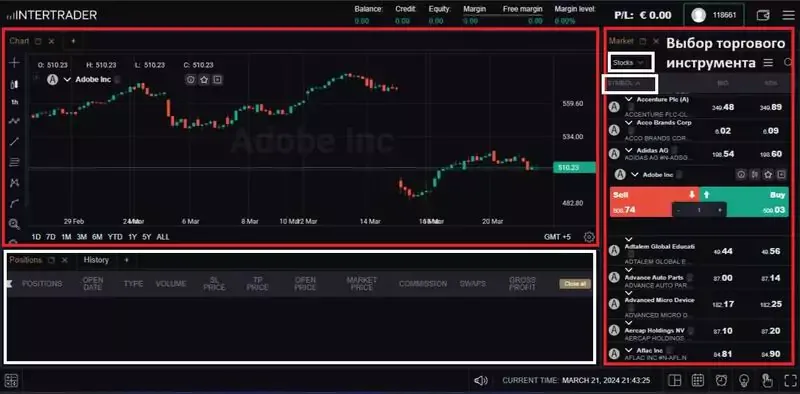Show ALL chart history range
Image resolution: width=800 pixels, height=394 pixels.
click(x=163, y=237)
